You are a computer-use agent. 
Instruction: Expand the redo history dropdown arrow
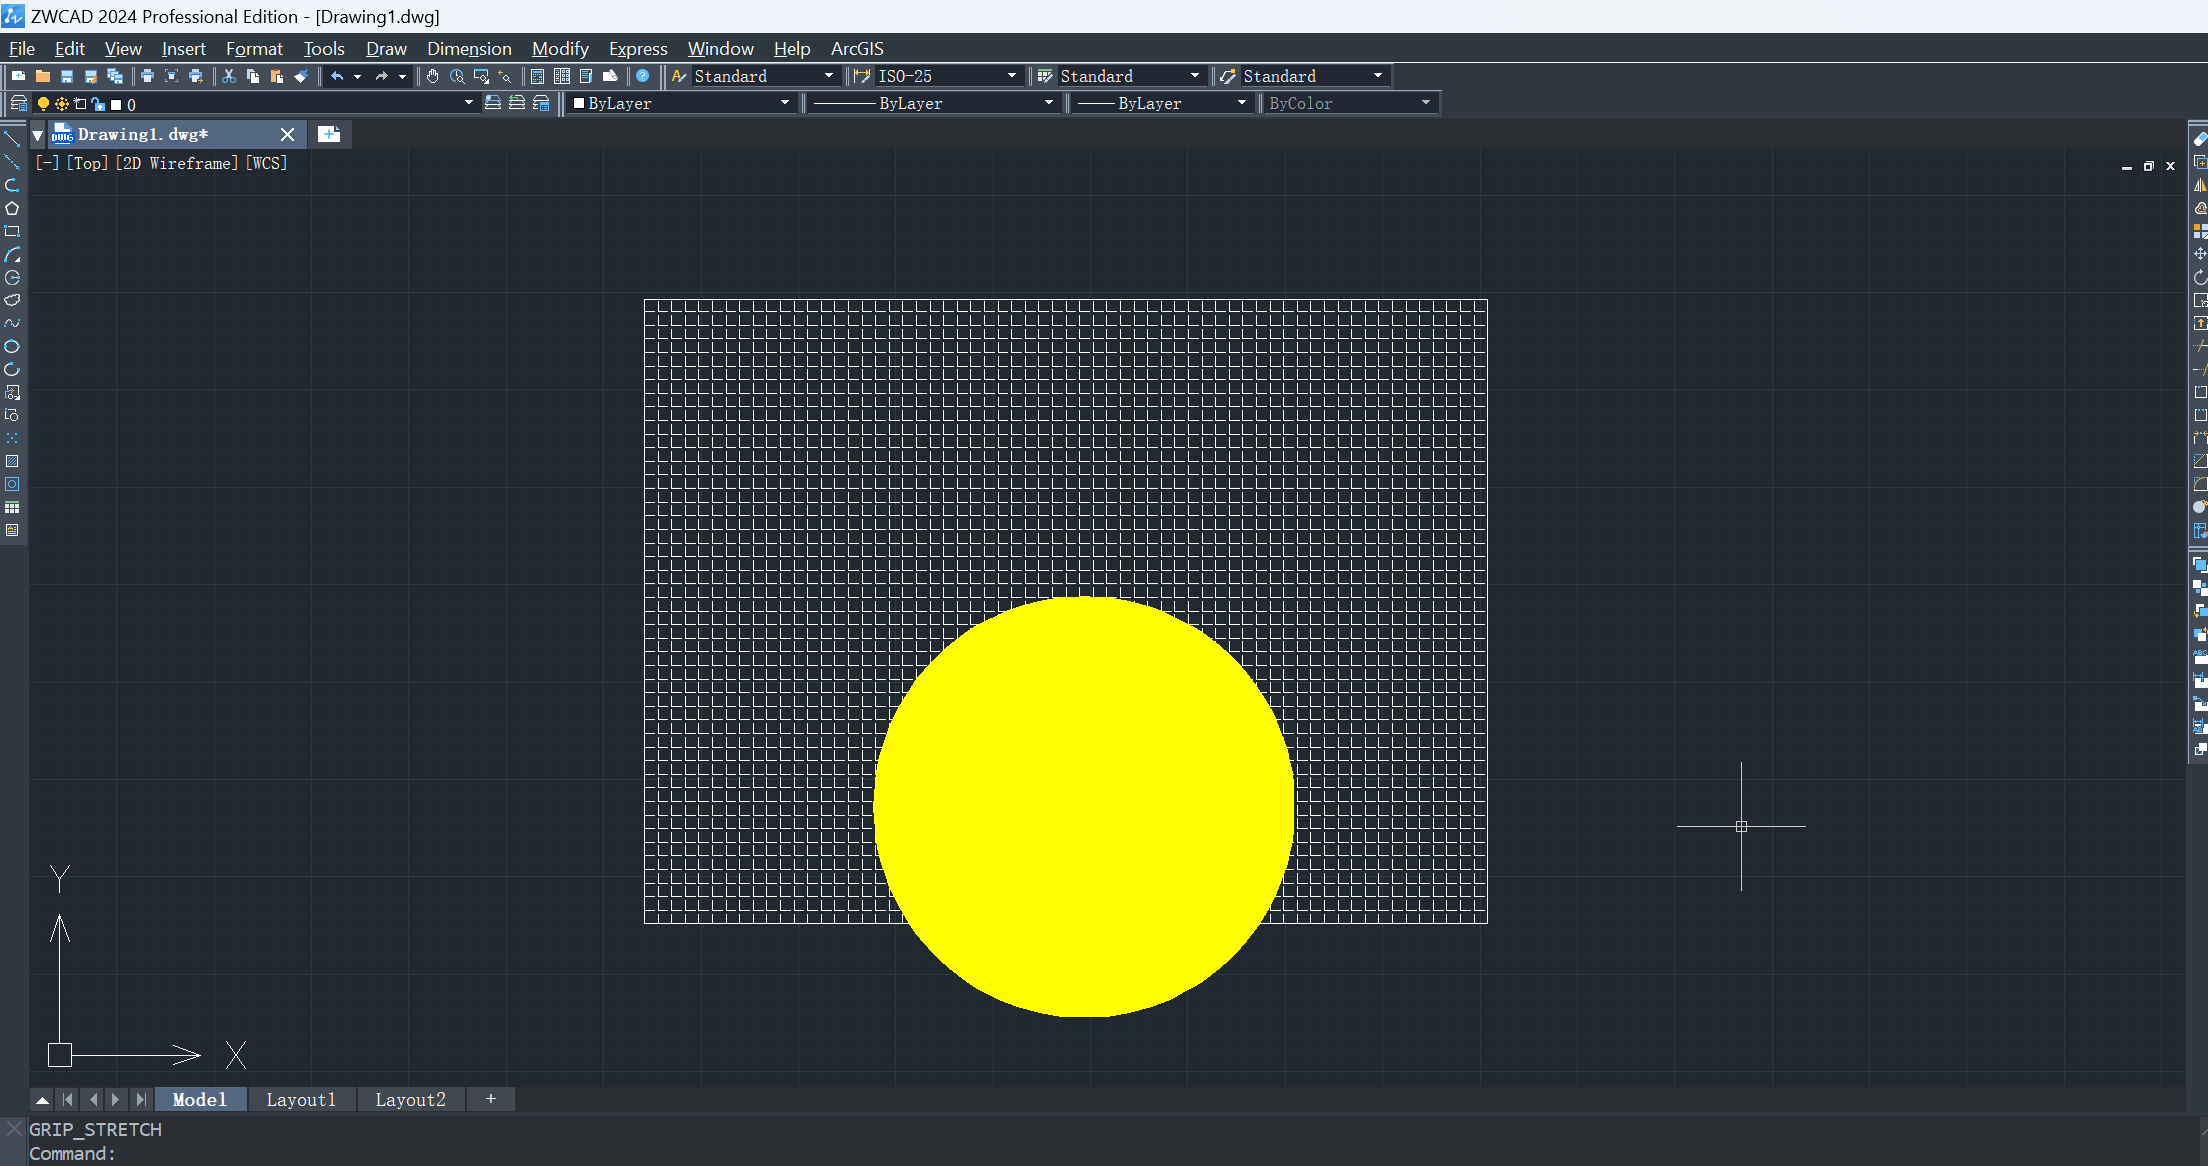coord(402,76)
